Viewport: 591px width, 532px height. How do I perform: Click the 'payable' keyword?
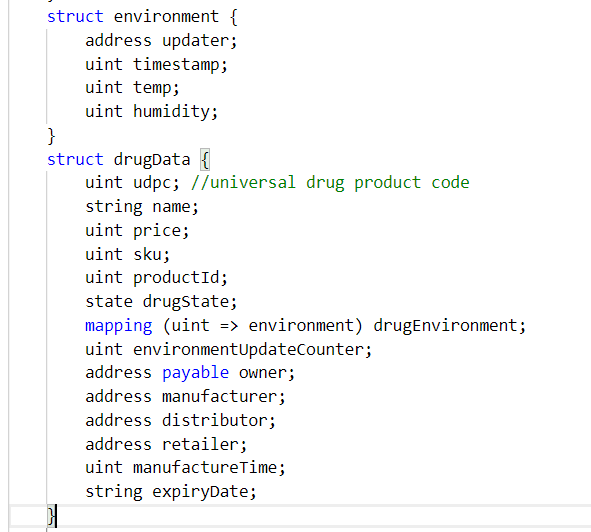(x=196, y=373)
